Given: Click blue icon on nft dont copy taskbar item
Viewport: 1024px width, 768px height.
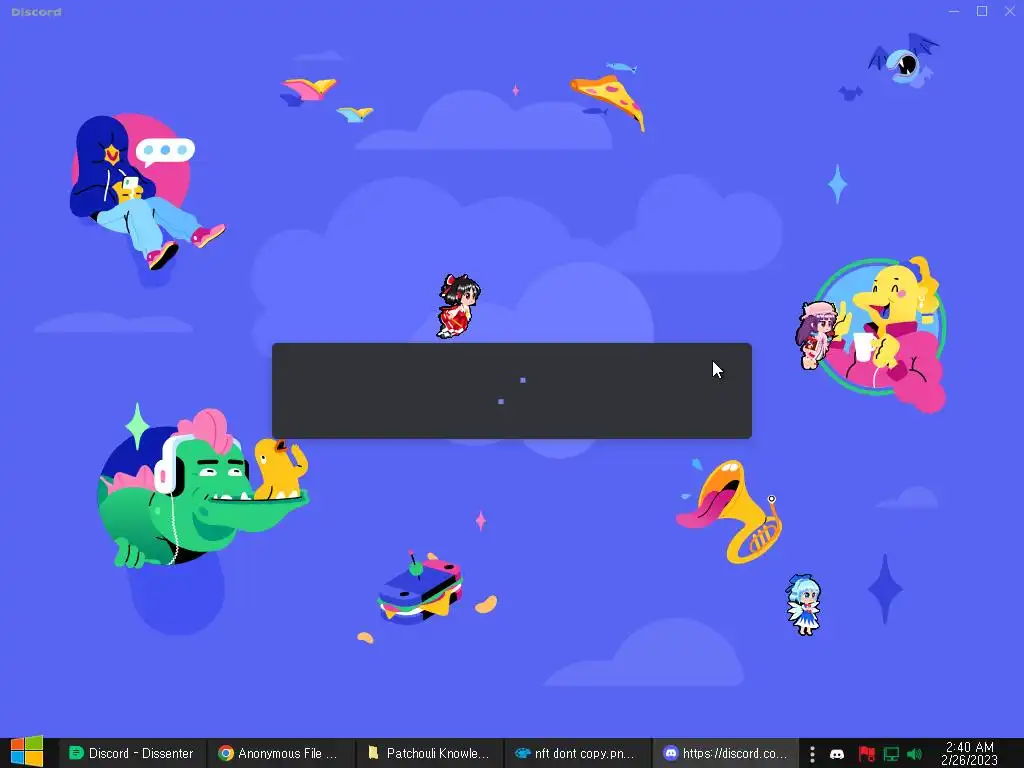Looking at the screenshot, I should click(x=522, y=753).
